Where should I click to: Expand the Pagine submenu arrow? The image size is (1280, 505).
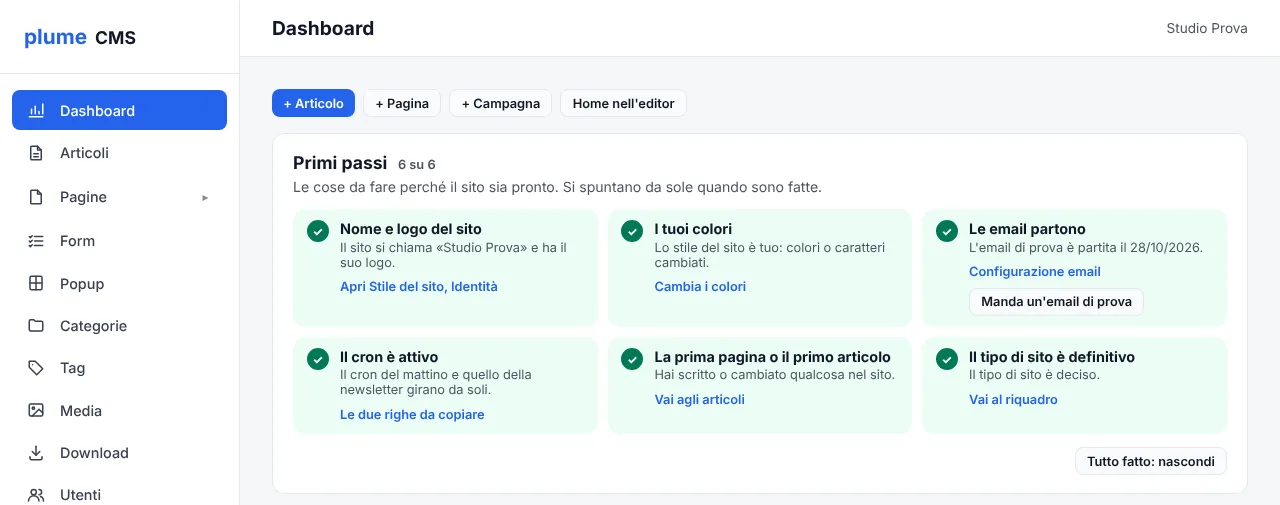(x=205, y=197)
